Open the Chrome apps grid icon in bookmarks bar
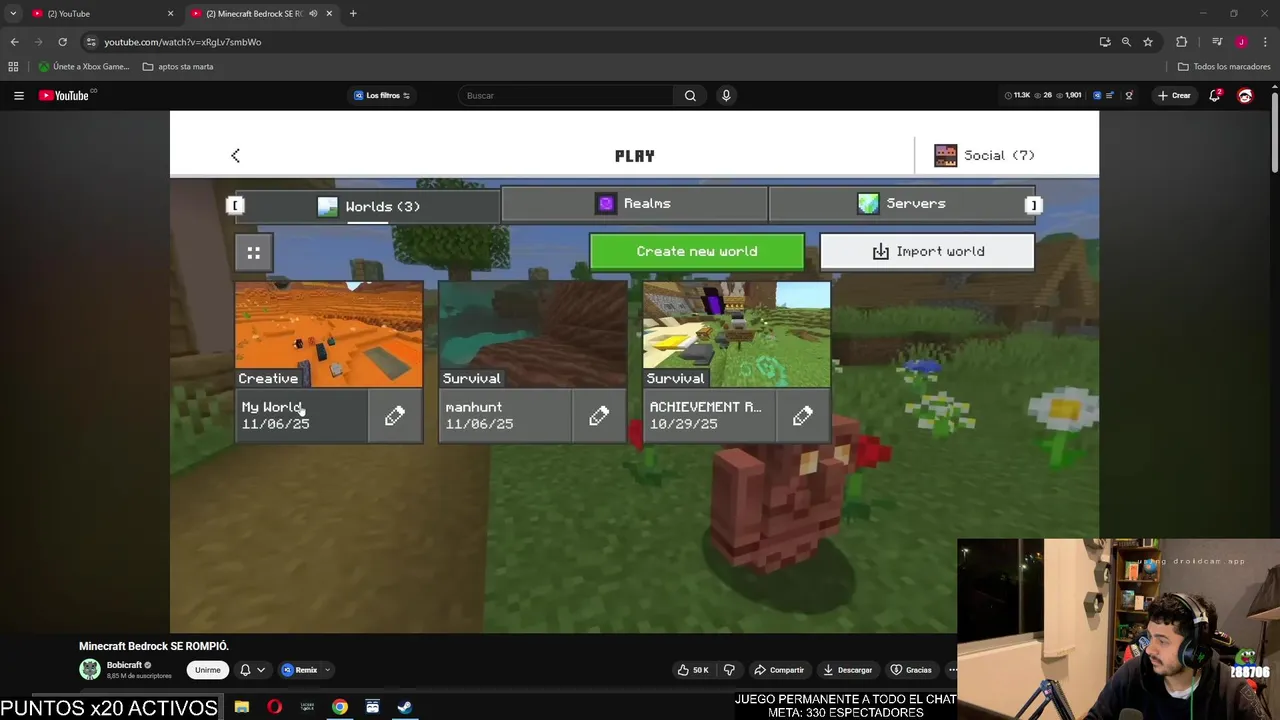This screenshot has width=1280, height=720. (13, 67)
